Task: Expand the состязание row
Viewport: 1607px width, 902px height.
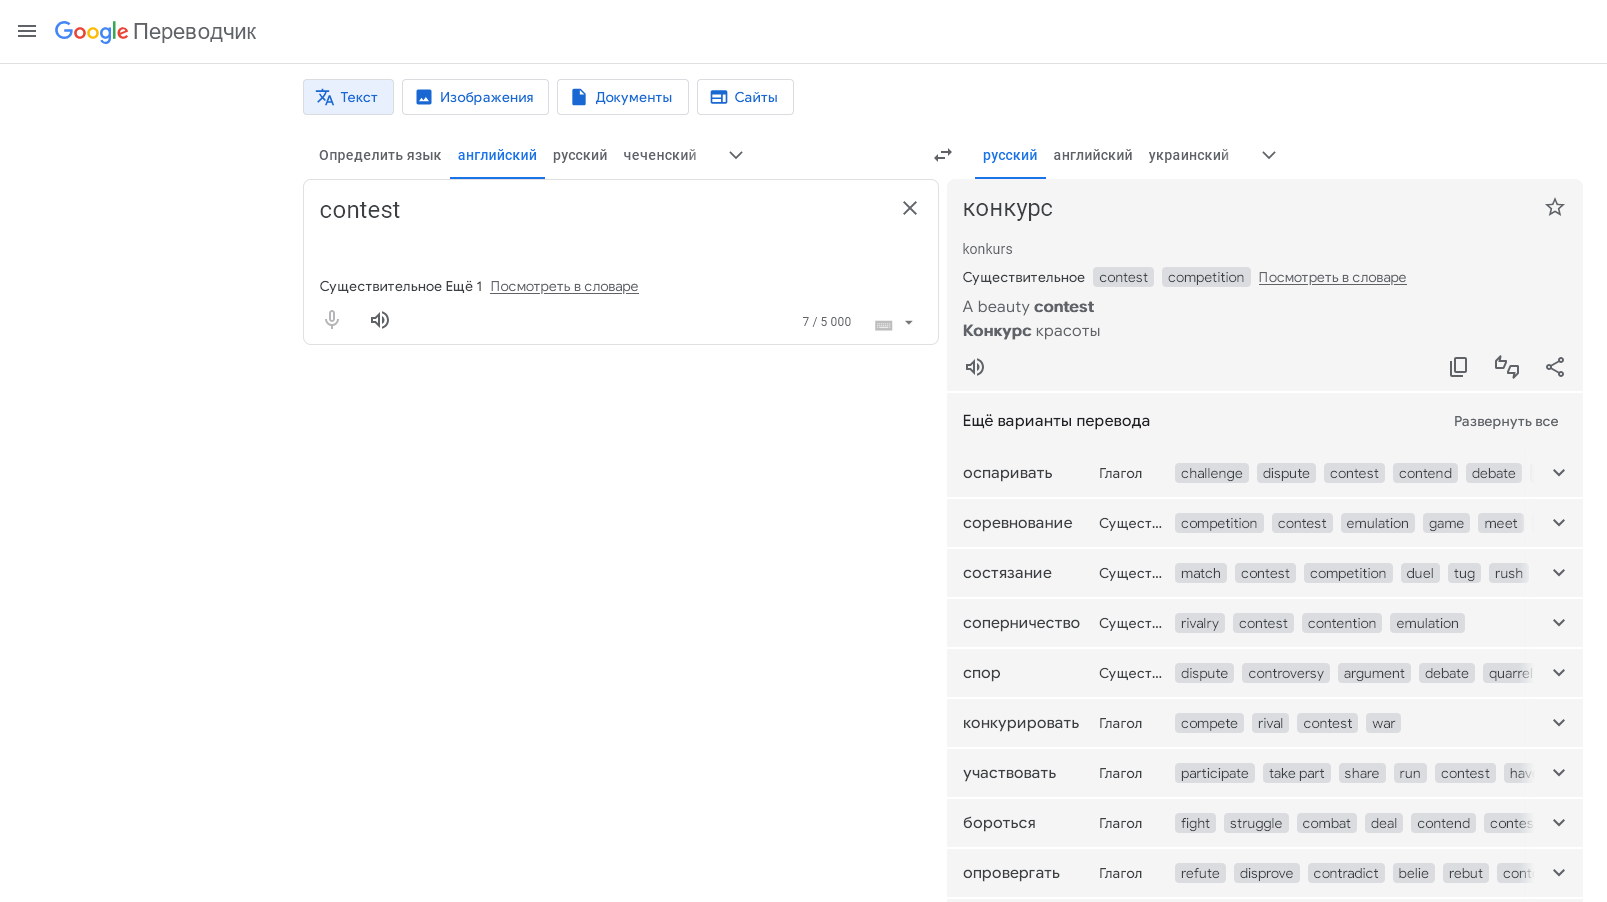Action: [1559, 573]
